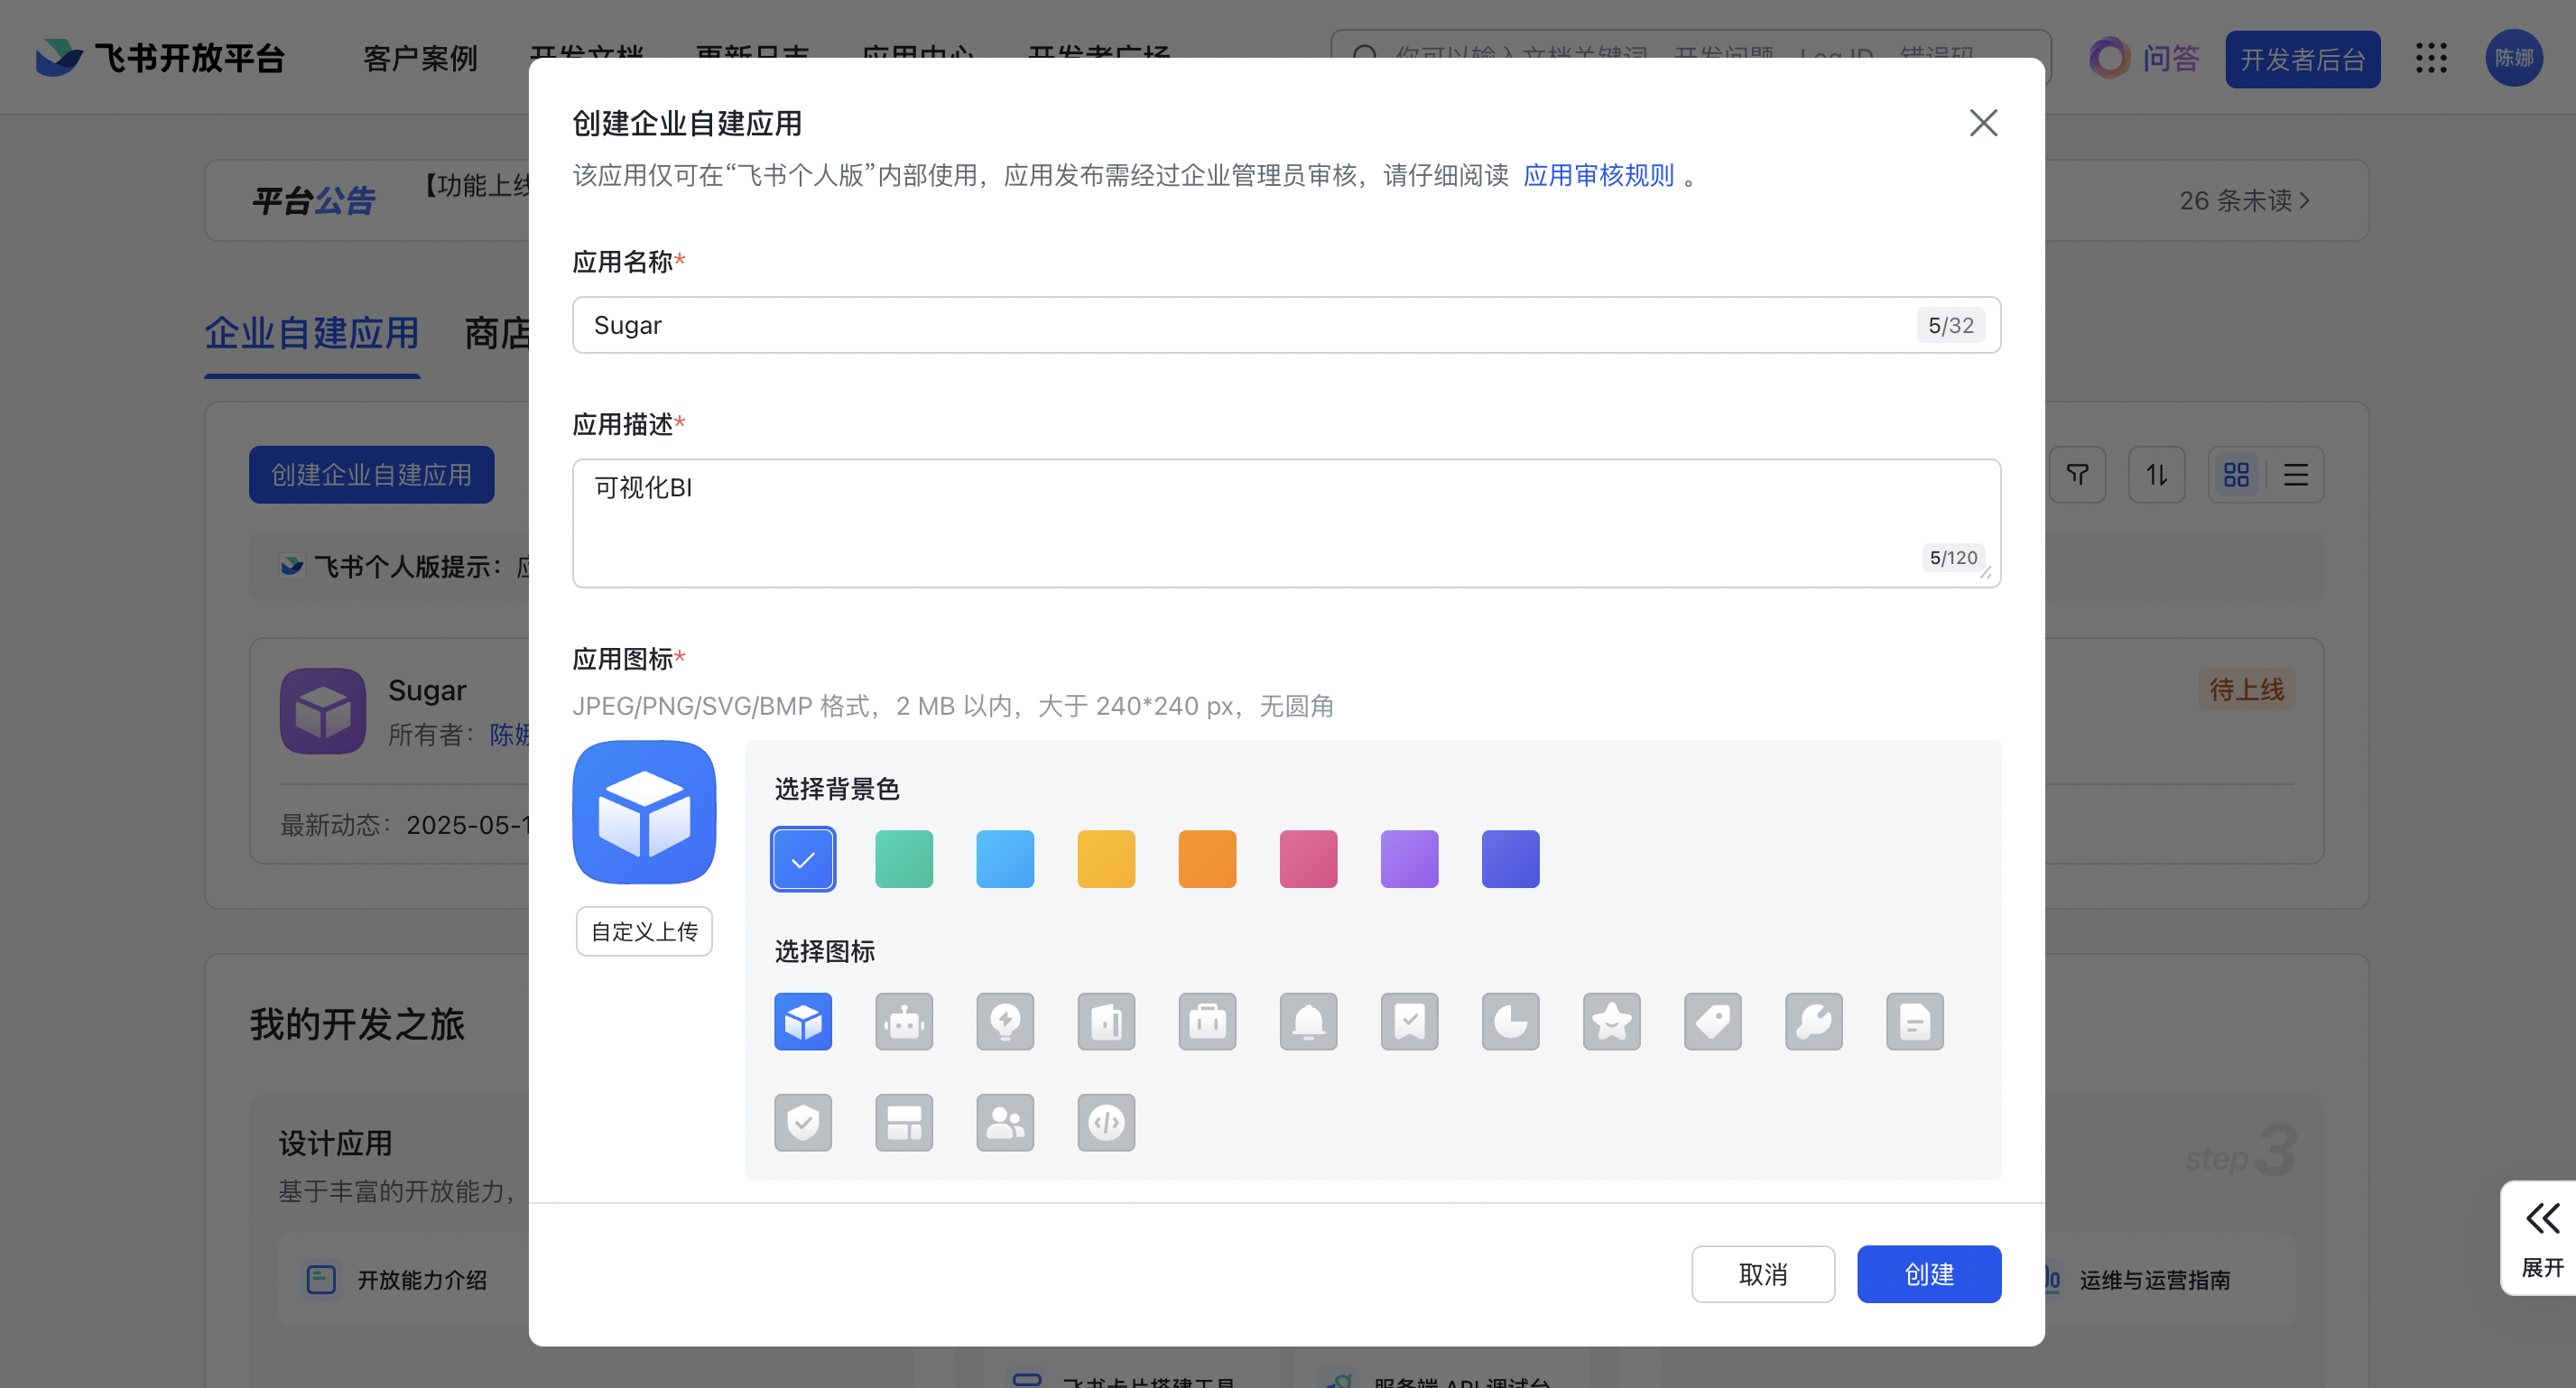Select the lightbulb app icon
The image size is (2576, 1388).
pos(1005,1021)
